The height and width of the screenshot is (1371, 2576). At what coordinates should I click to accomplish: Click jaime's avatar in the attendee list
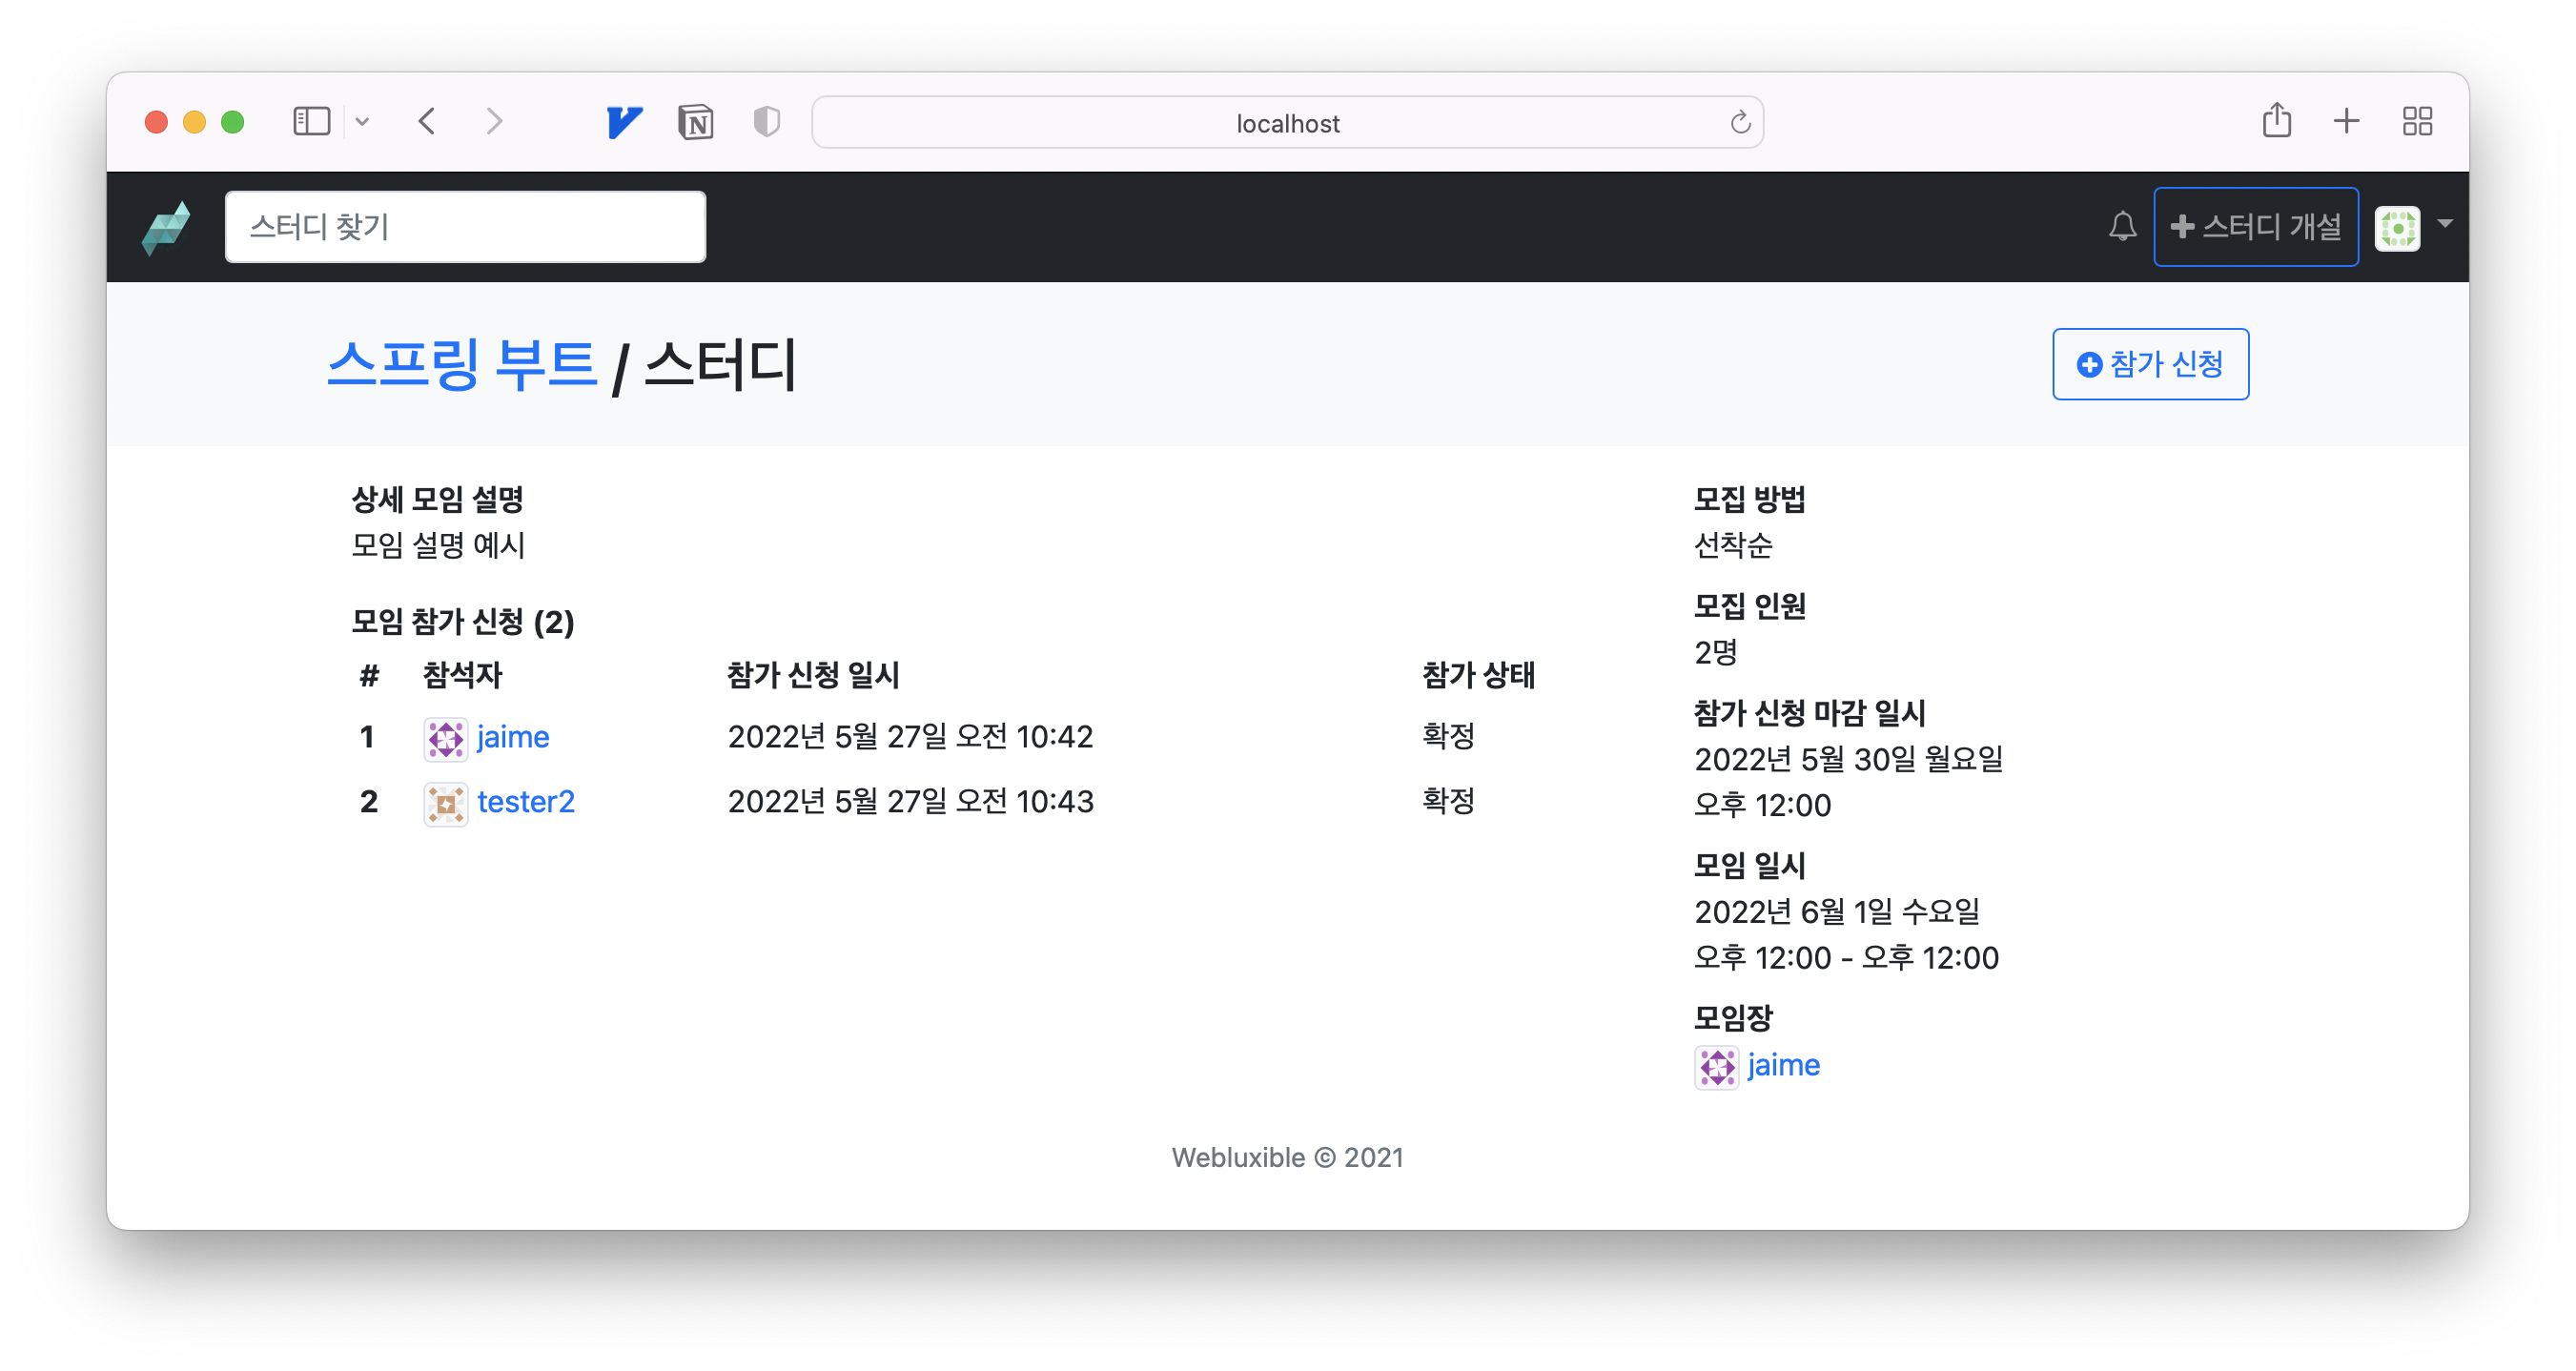pos(445,738)
